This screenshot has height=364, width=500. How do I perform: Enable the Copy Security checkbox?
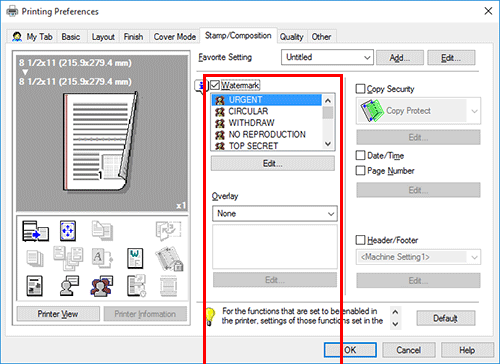[360, 89]
